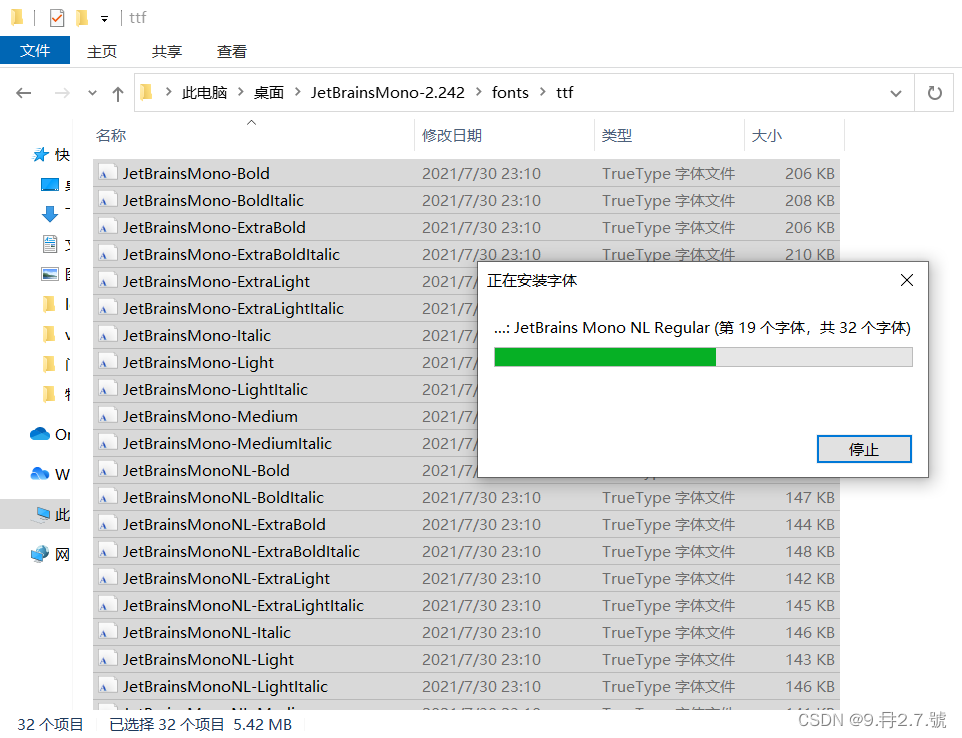The height and width of the screenshot is (738, 962).
Task: Select file name JetBrainsMonoNL-ExtraBoldItalic
Action: [x=241, y=552]
